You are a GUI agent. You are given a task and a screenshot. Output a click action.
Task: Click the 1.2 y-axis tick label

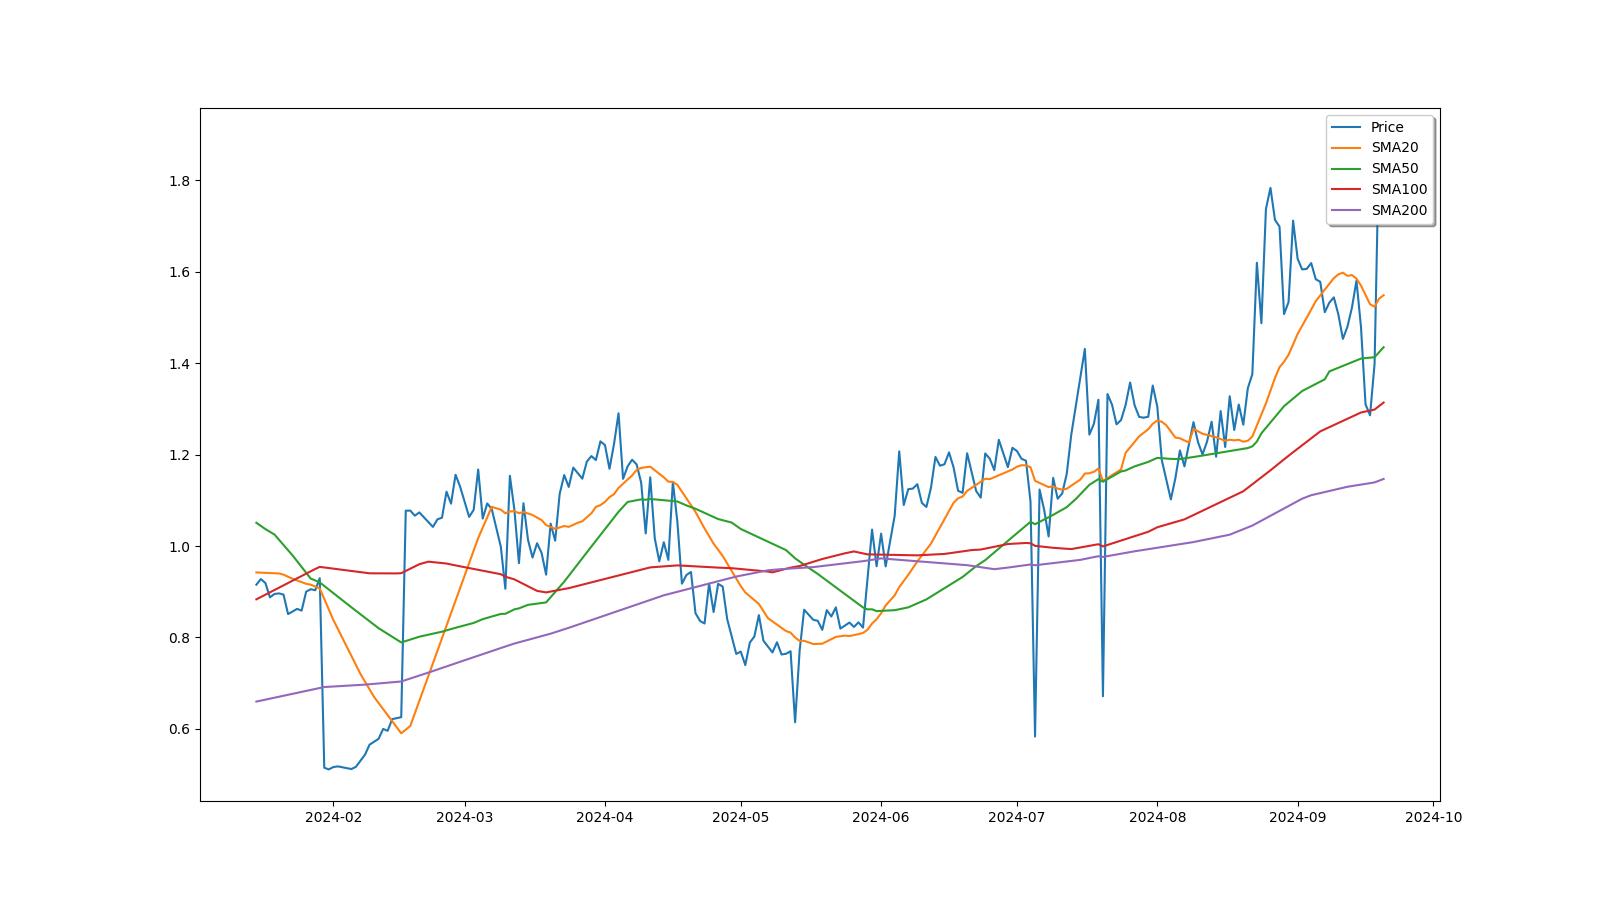[180, 455]
